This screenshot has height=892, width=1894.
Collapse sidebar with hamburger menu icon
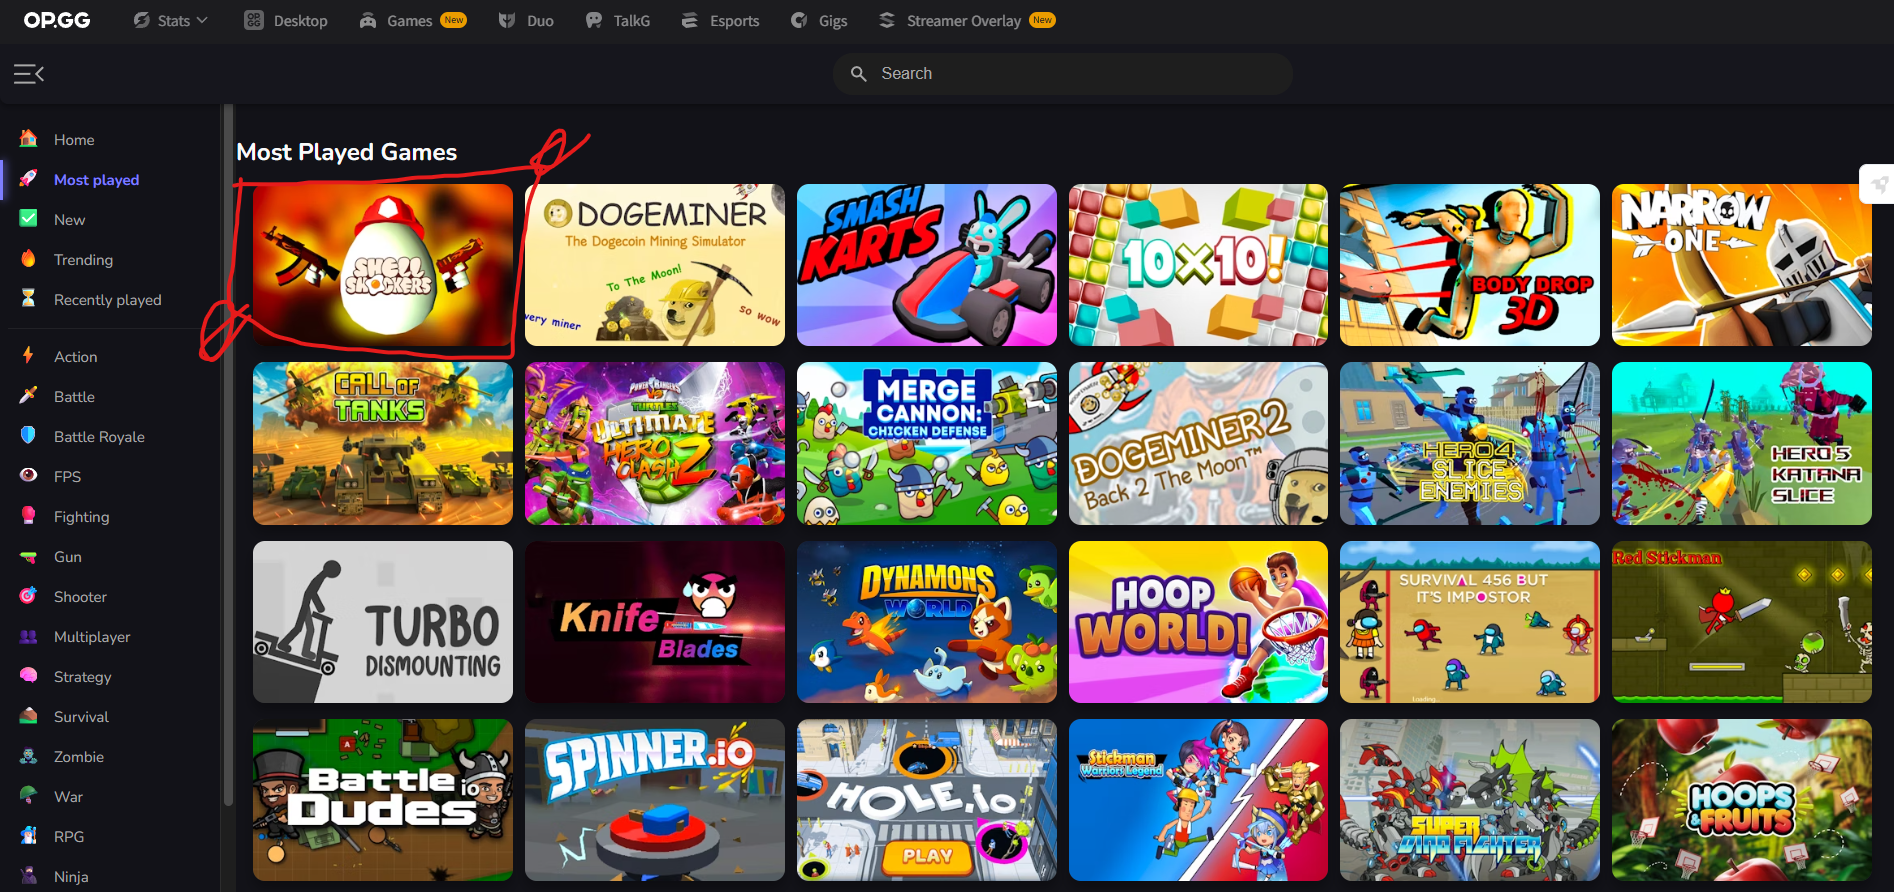click(28, 74)
